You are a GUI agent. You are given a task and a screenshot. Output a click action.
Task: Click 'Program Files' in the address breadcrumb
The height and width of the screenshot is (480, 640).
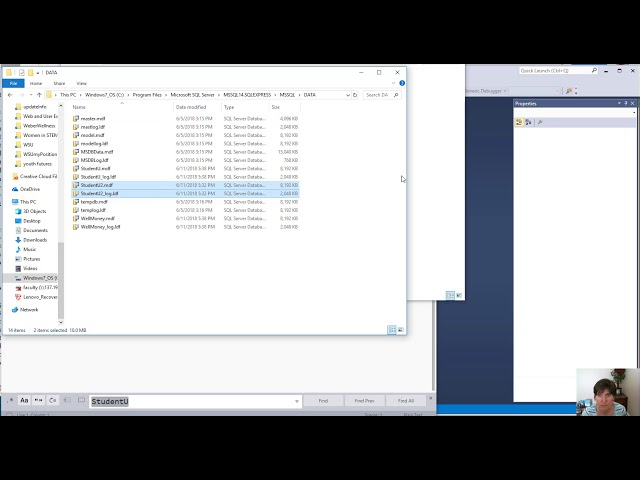147,95
